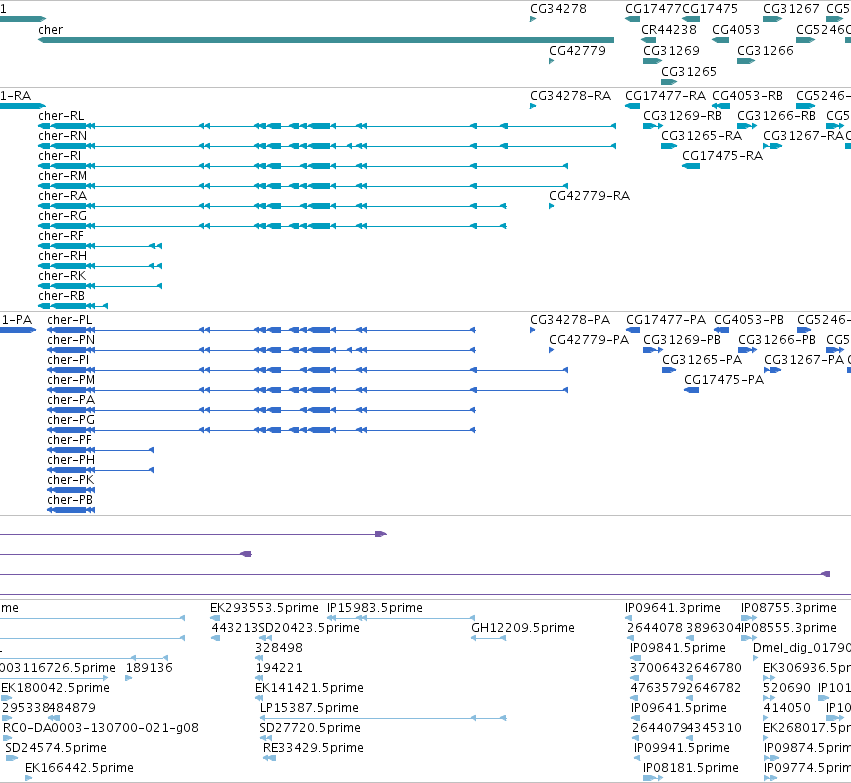
Task: Open the GH12209.5prime EST label
Action: pyautogui.click(x=523, y=628)
